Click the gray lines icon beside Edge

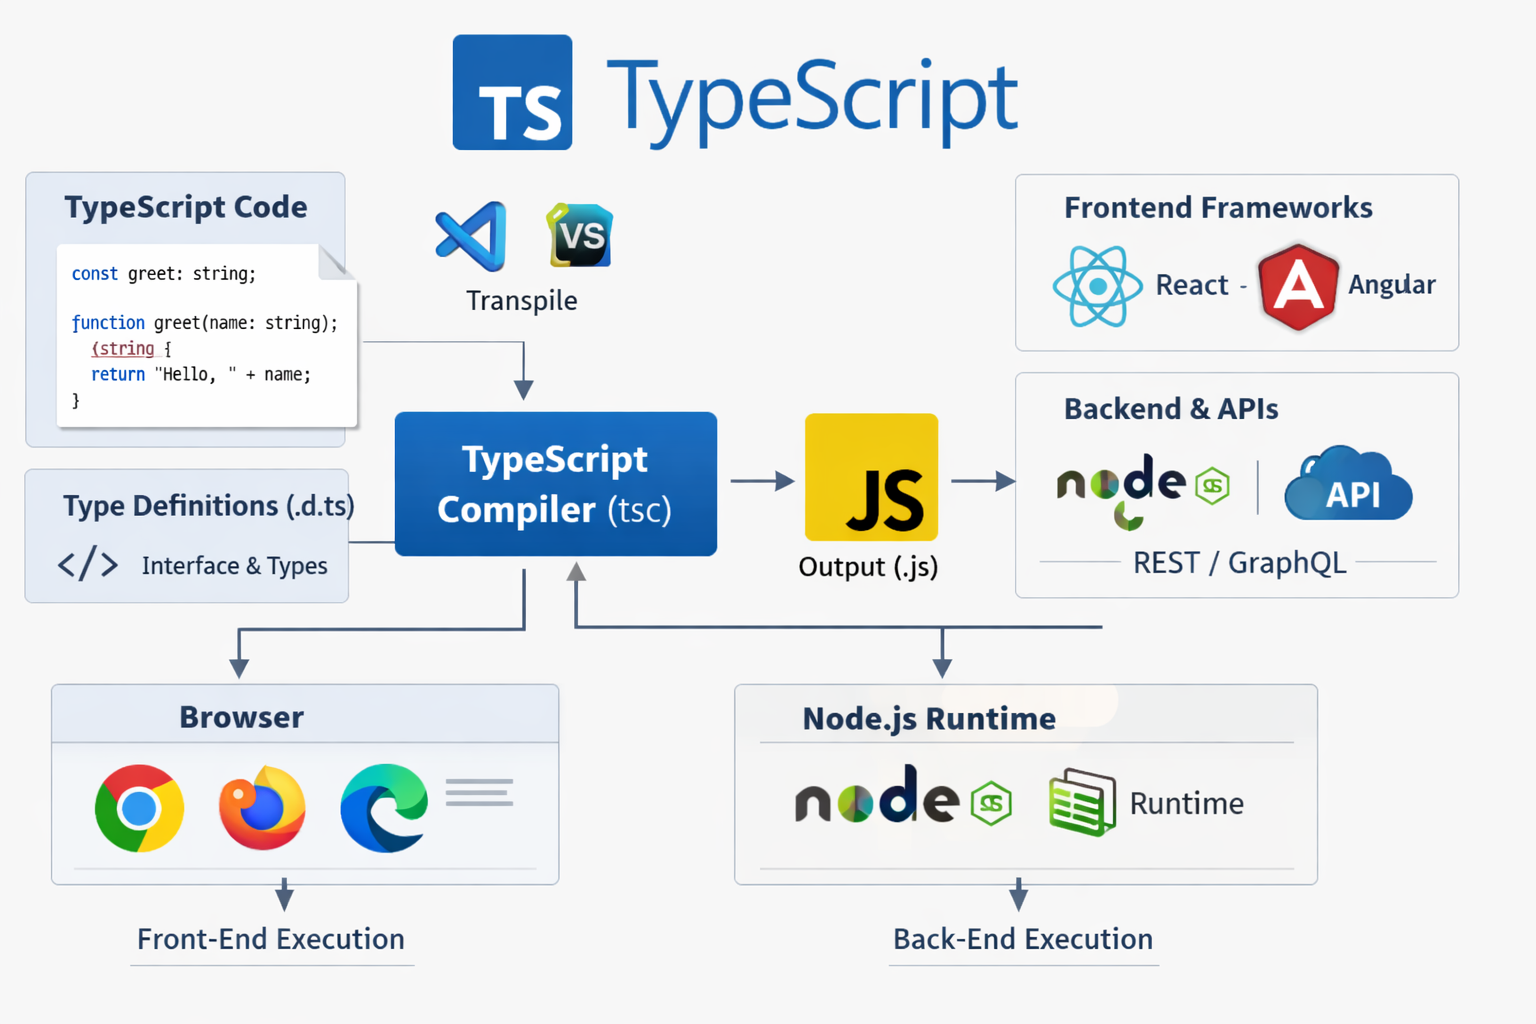pos(480,792)
